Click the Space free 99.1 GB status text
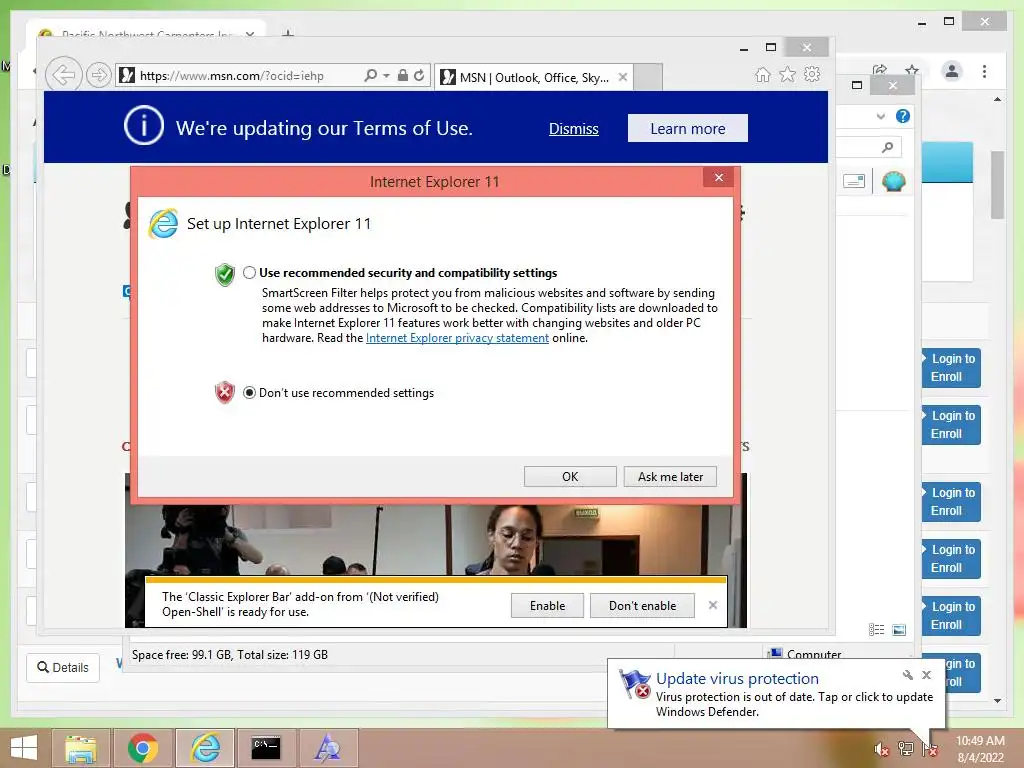 pos(230,654)
